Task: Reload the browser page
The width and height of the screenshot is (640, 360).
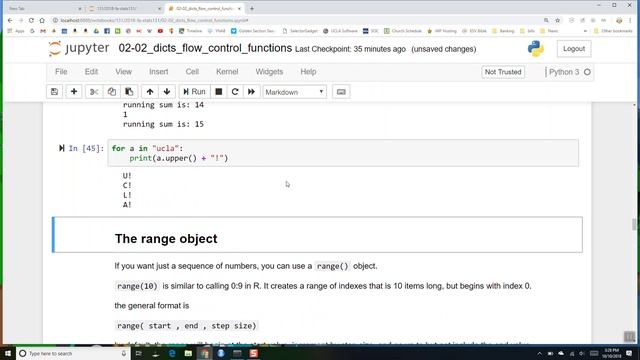Action: click(x=31, y=20)
